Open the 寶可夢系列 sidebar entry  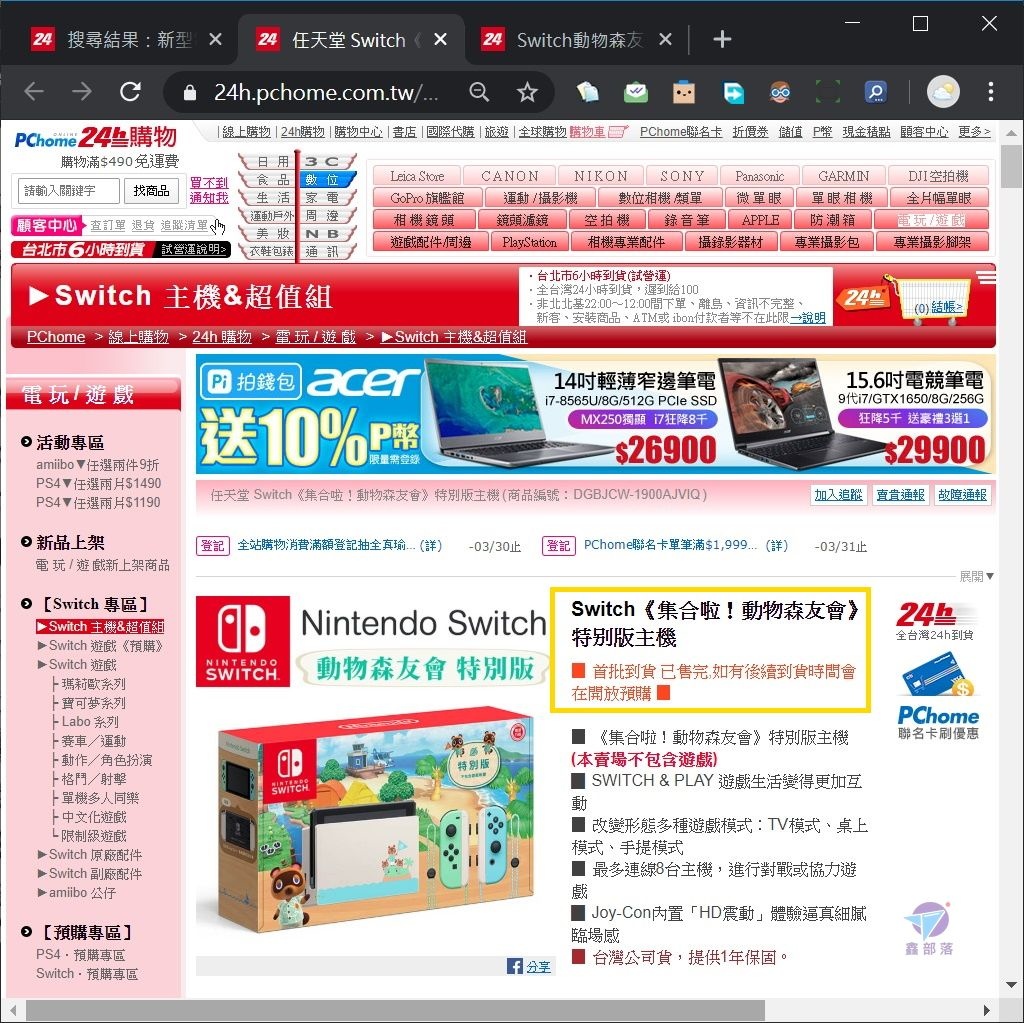tap(93, 703)
